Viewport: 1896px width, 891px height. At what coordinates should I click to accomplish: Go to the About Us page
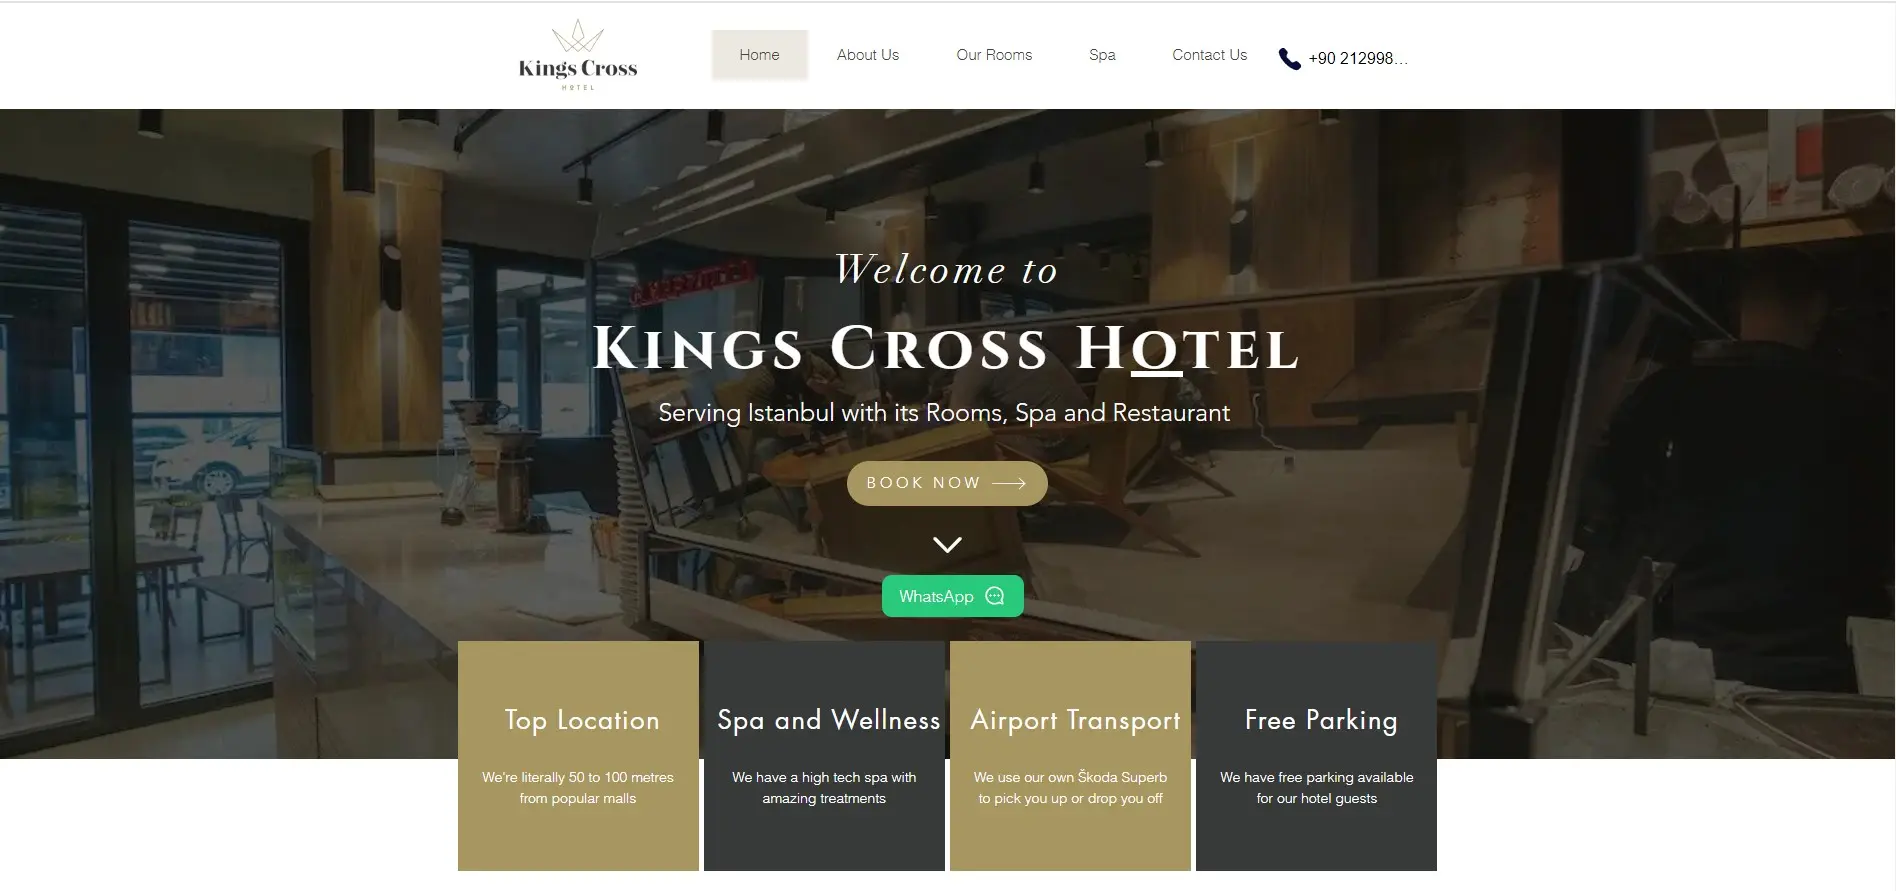(x=868, y=55)
